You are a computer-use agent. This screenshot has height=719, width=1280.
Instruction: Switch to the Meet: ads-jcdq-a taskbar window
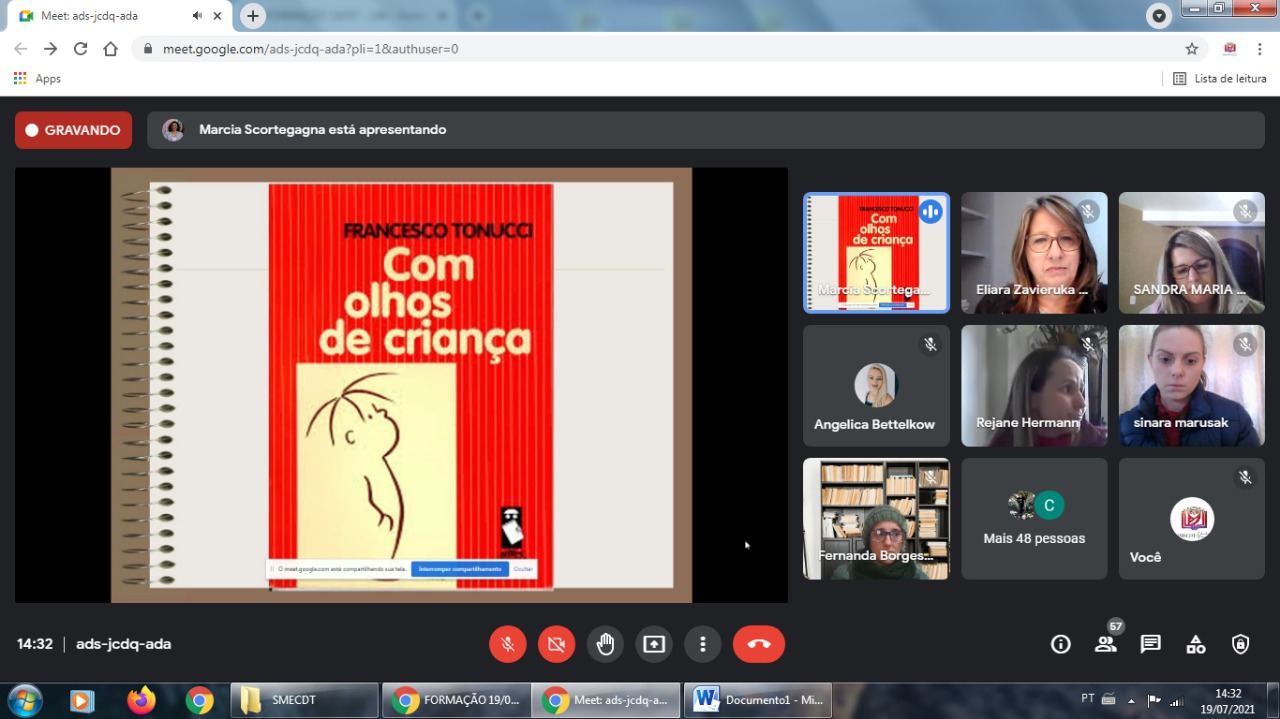coord(606,700)
